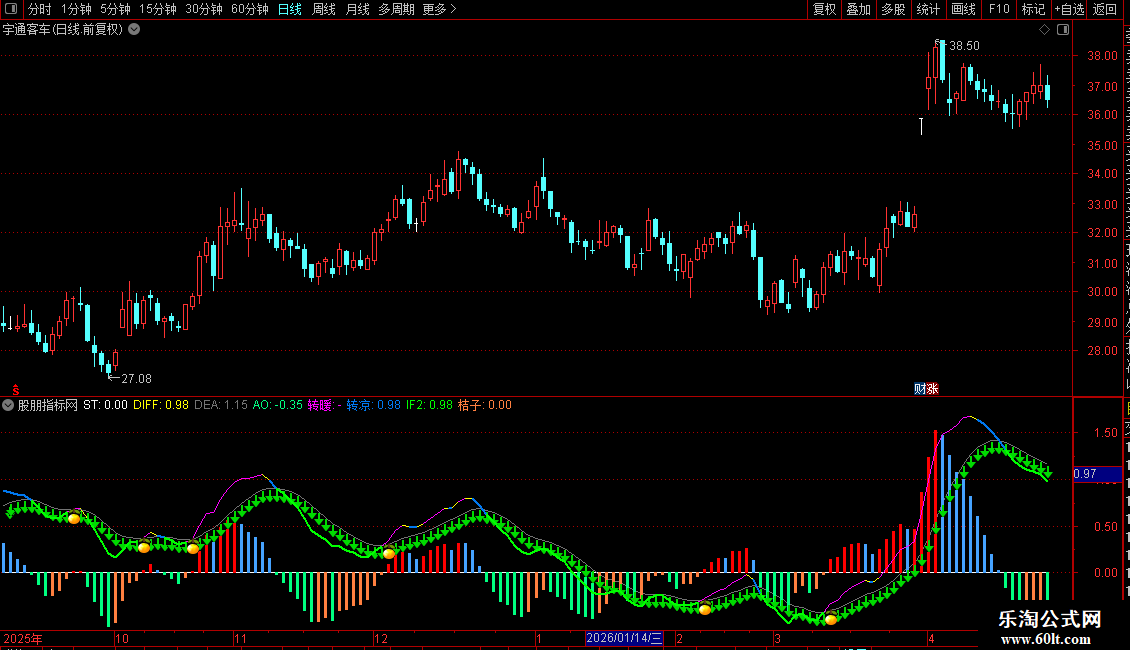Click the 标记 mark button

[1033, 9]
